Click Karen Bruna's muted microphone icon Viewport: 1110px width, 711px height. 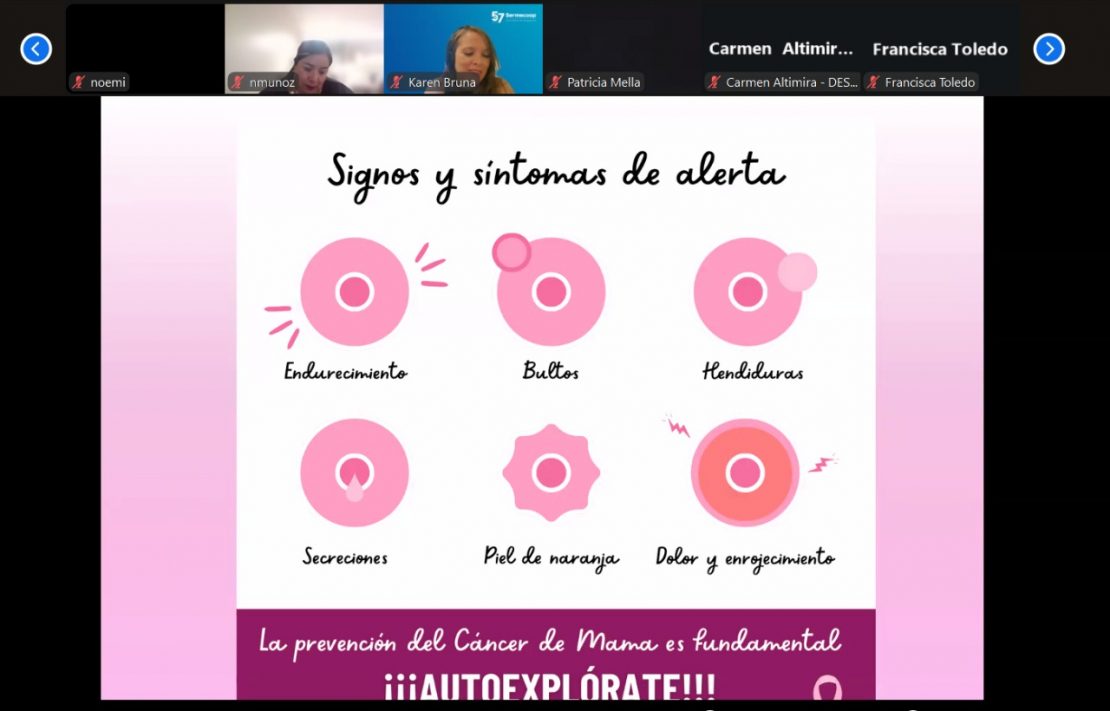pos(397,82)
